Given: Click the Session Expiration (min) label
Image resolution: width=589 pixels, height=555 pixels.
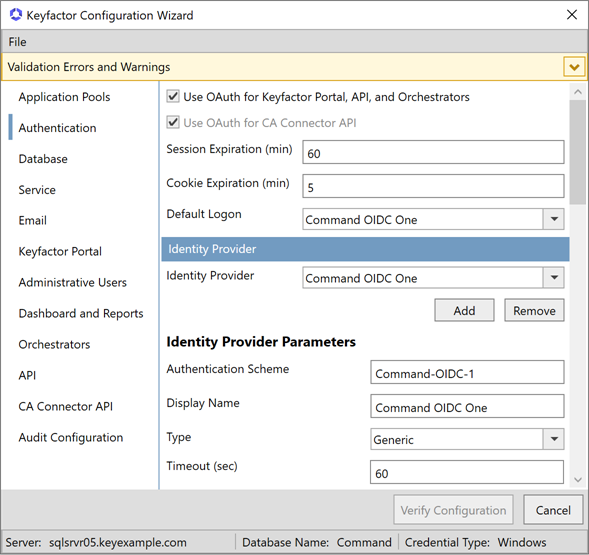Looking at the screenshot, I should (x=229, y=149).
